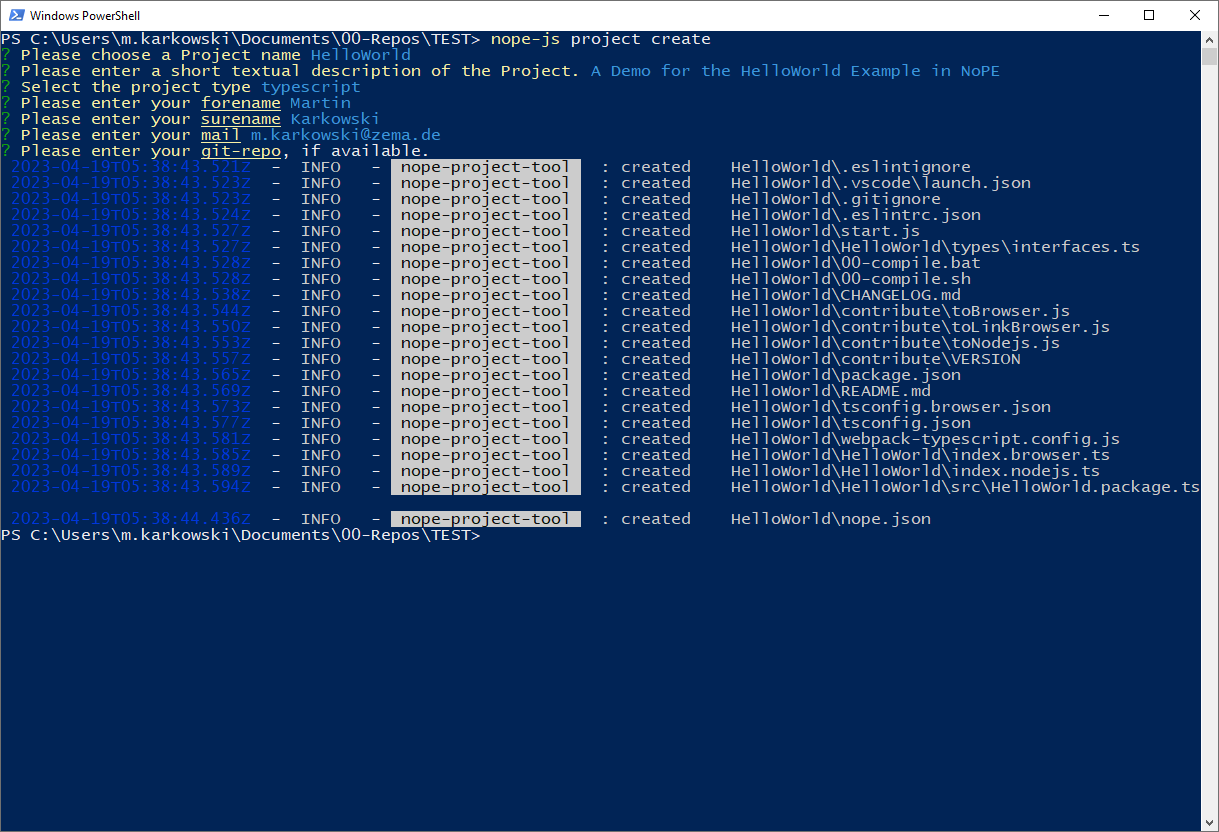
Task: Click path 'HelloWorld\contribute\toNodejs.js'
Action: (896, 343)
